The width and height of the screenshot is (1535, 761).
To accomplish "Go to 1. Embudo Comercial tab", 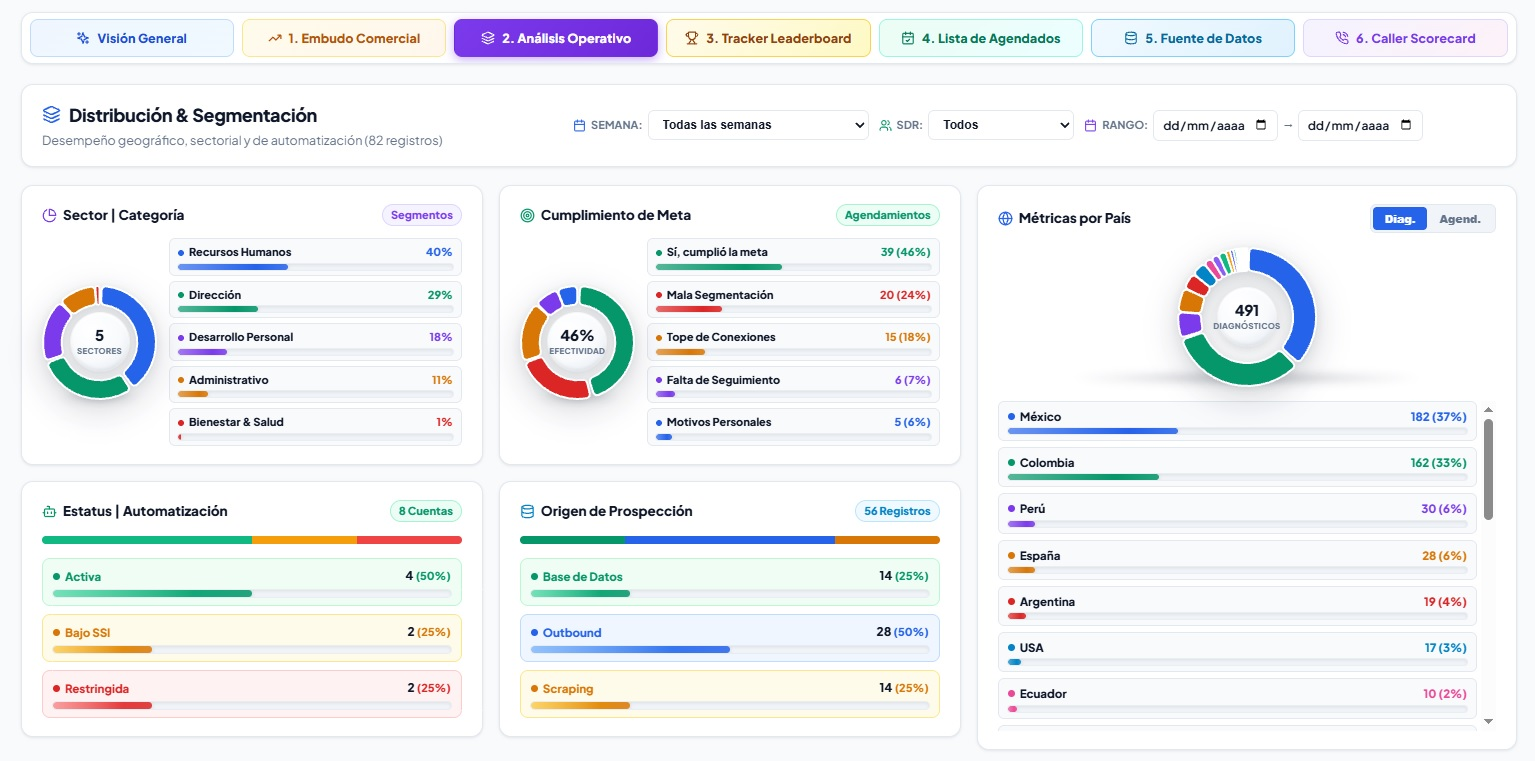I will click(x=344, y=38).
